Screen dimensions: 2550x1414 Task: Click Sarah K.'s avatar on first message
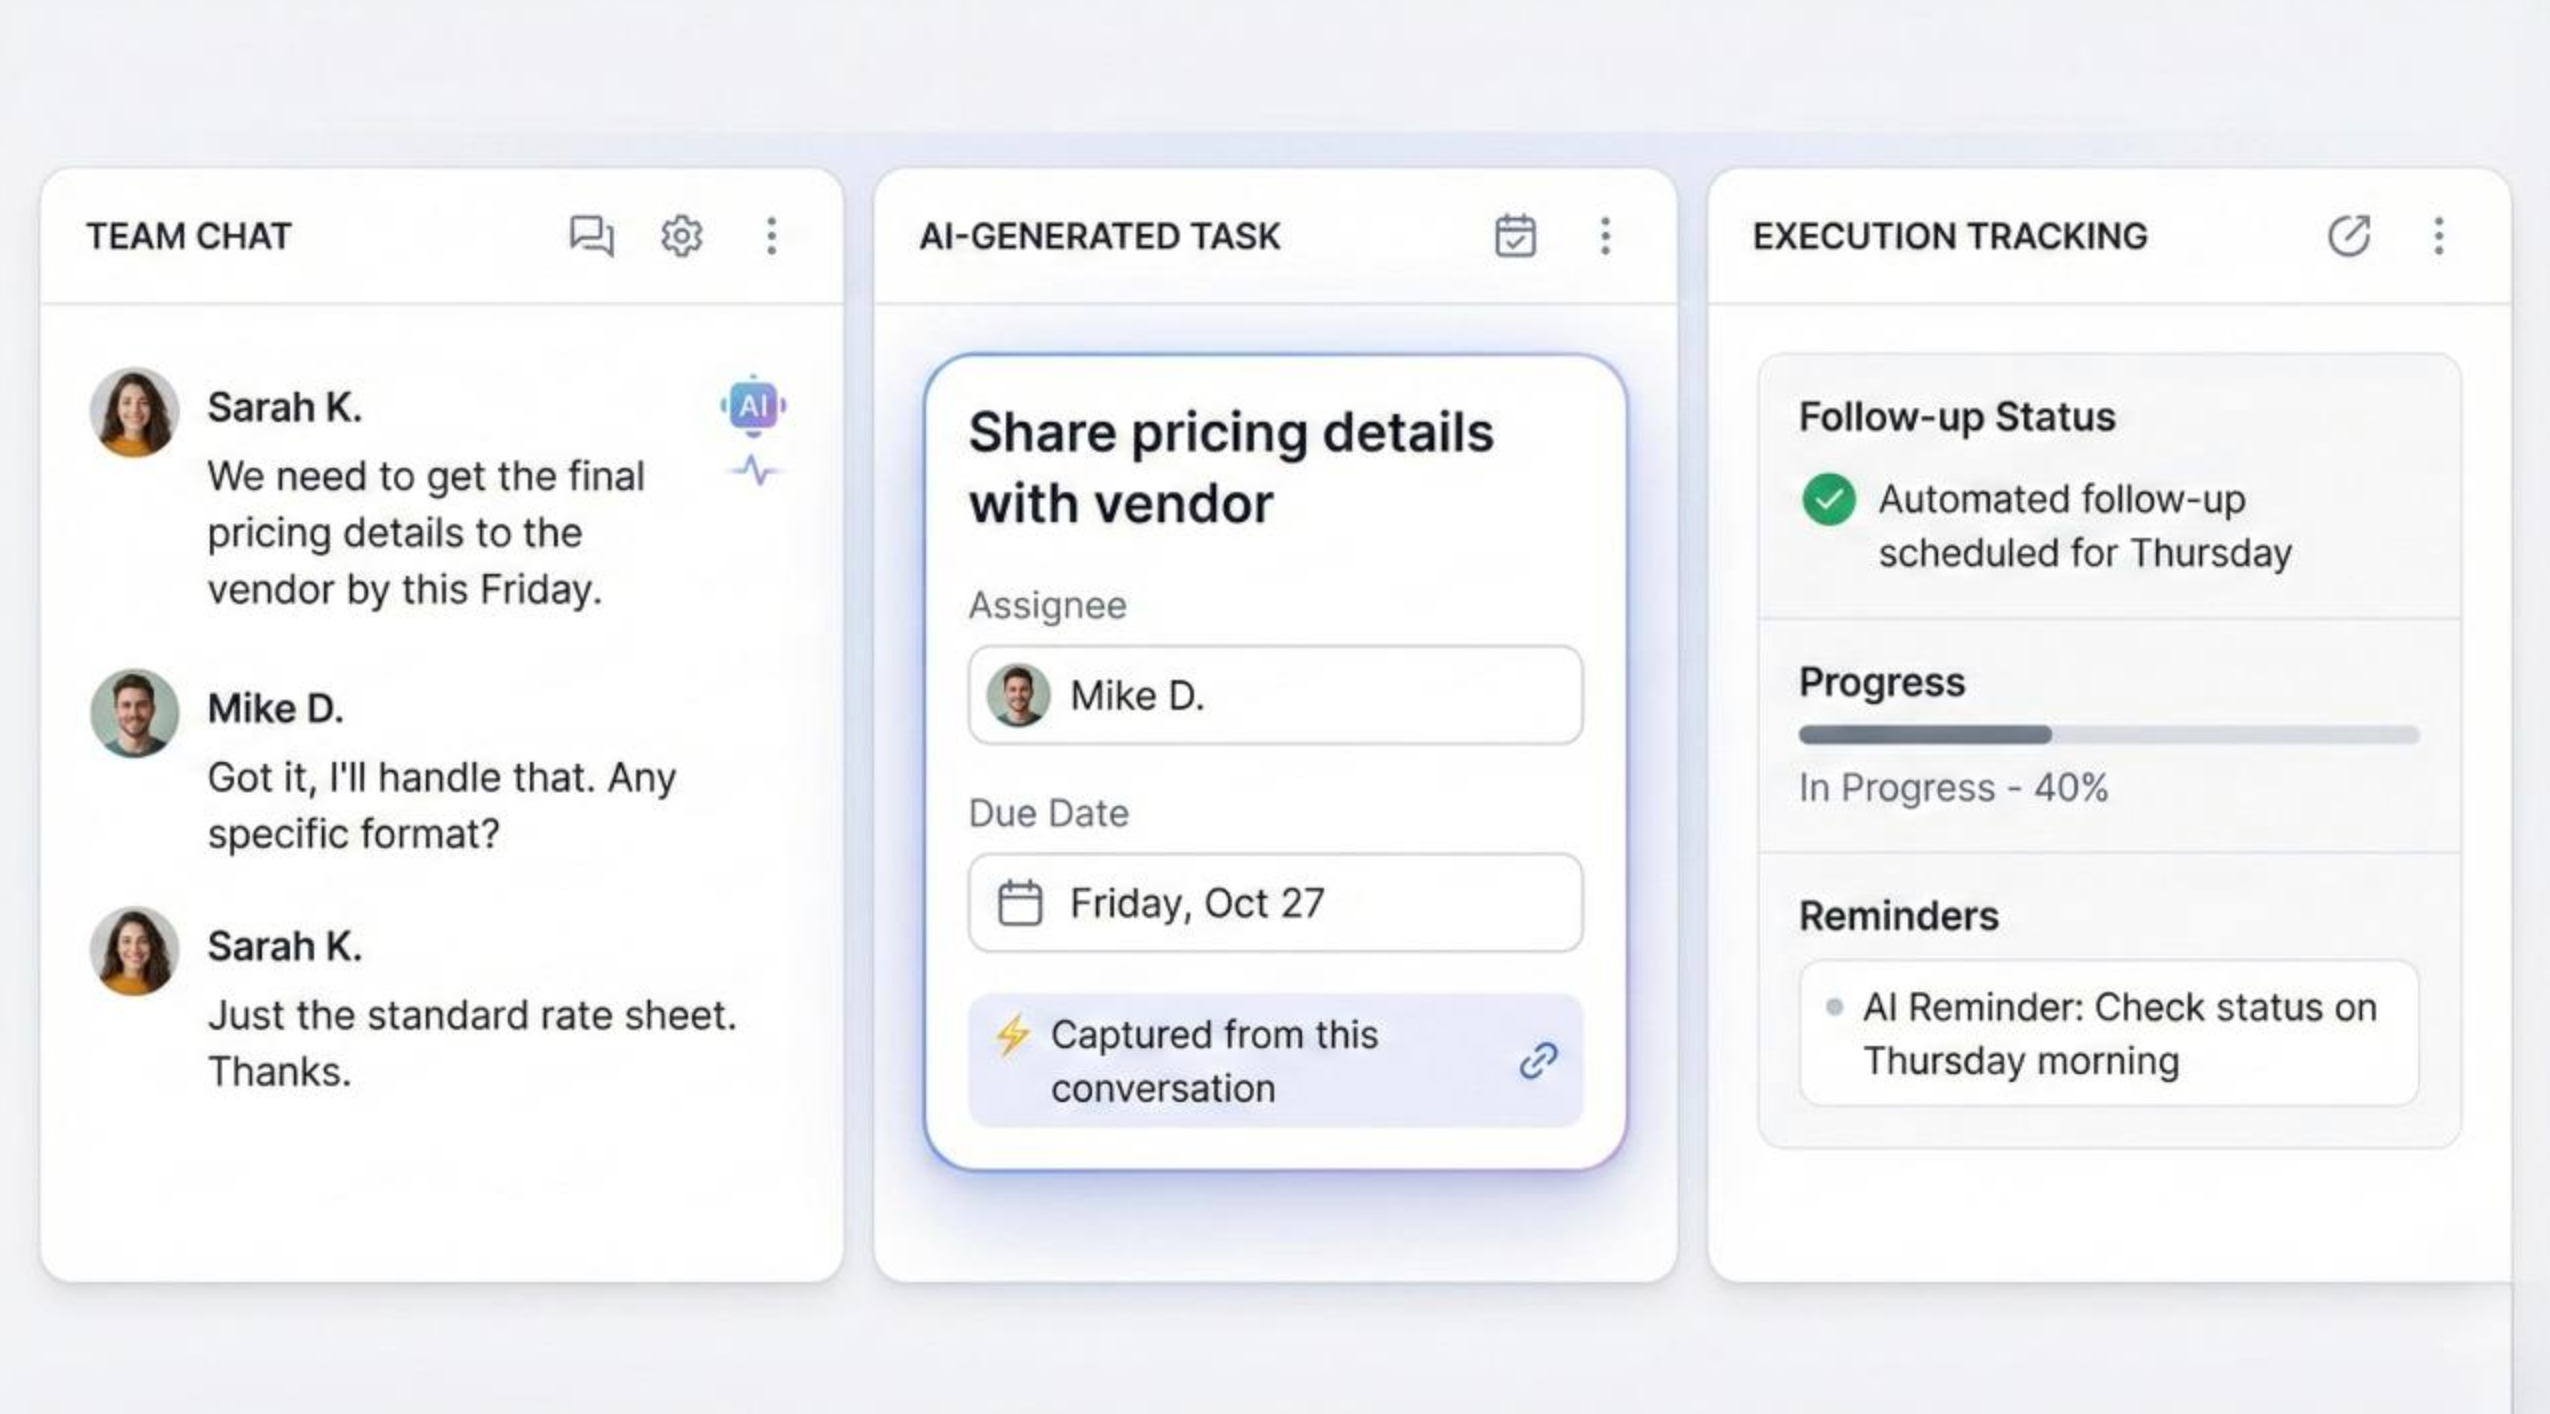coord(134,412)
